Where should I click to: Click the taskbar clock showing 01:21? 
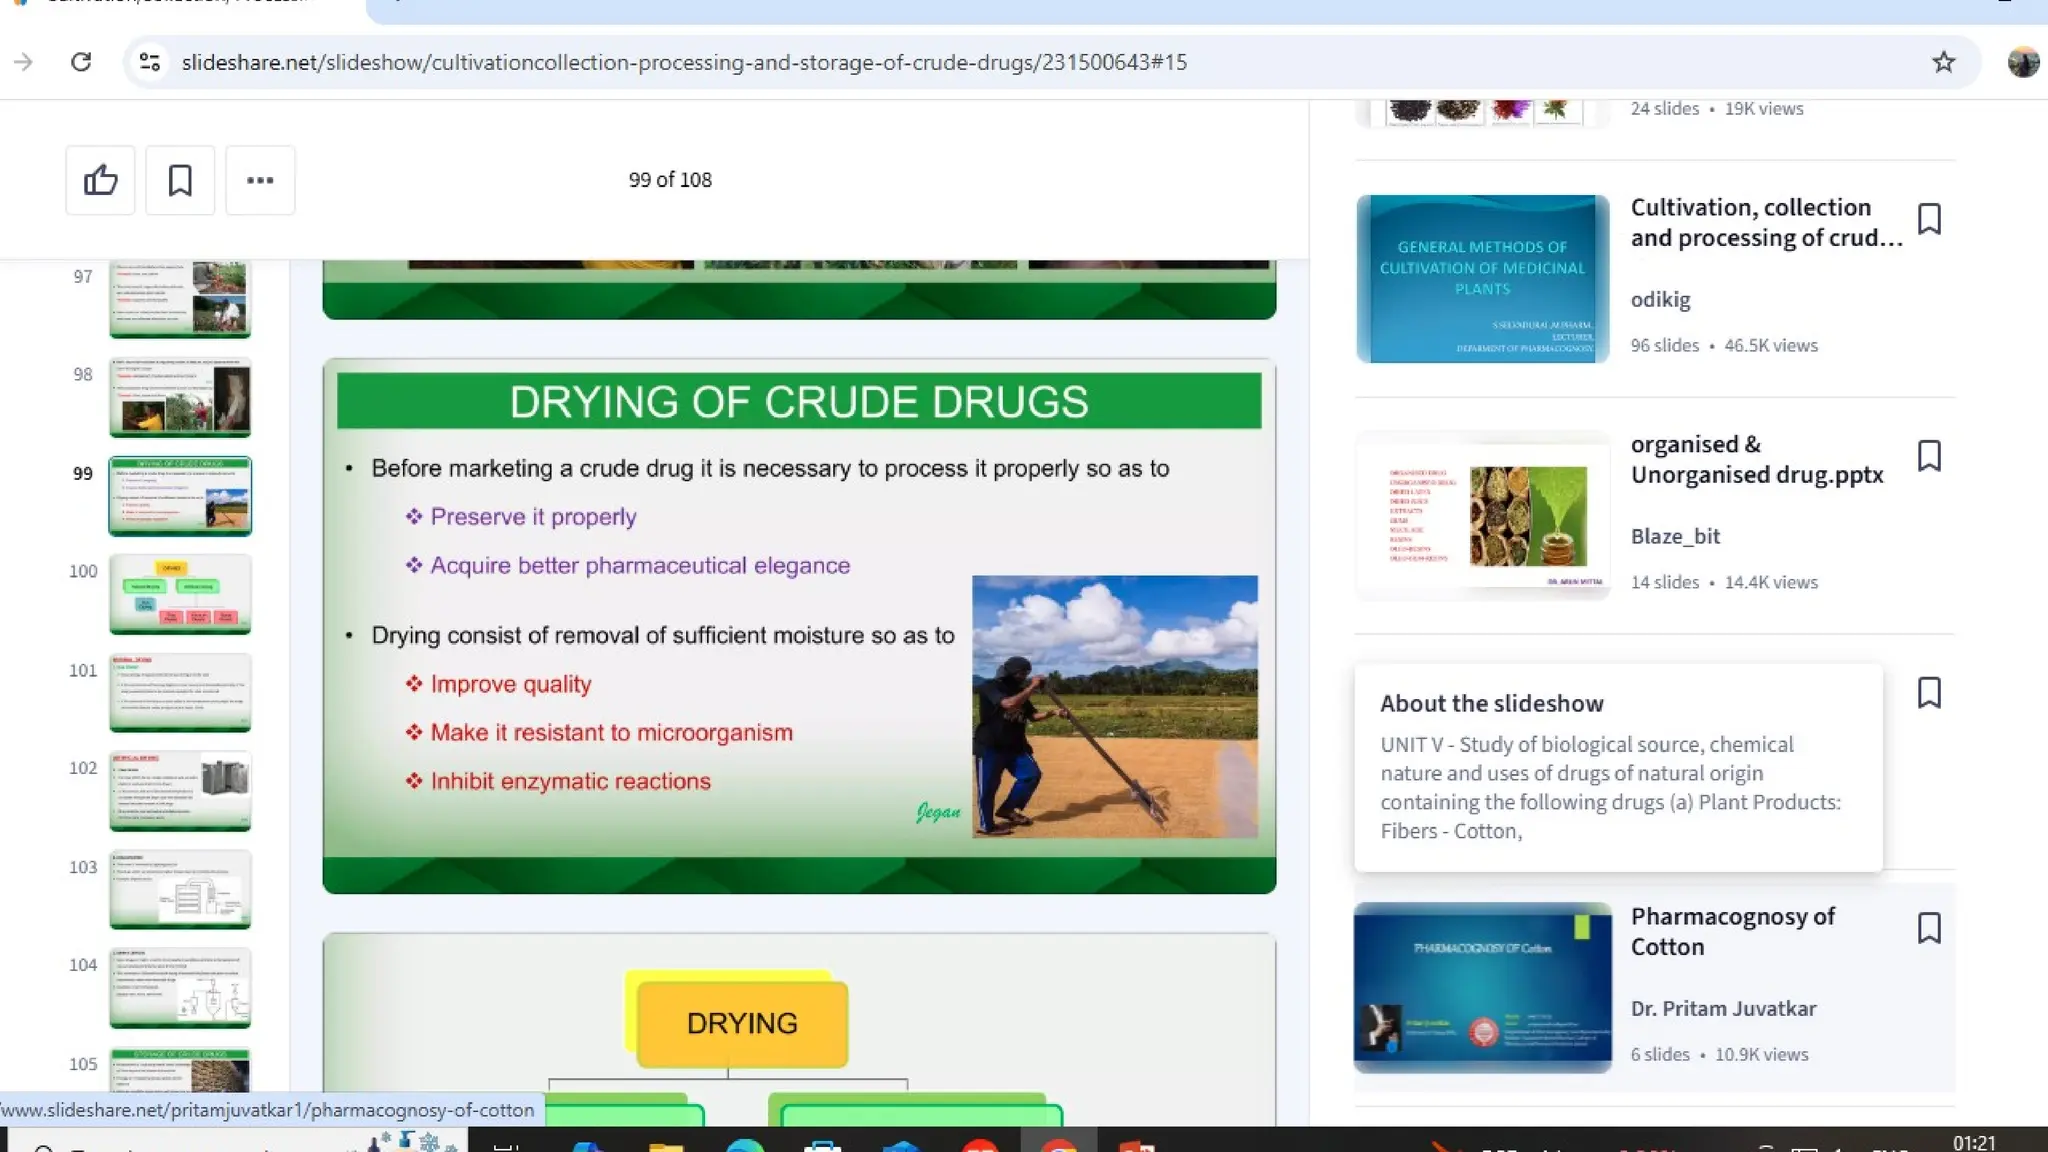point(1974,1142)
